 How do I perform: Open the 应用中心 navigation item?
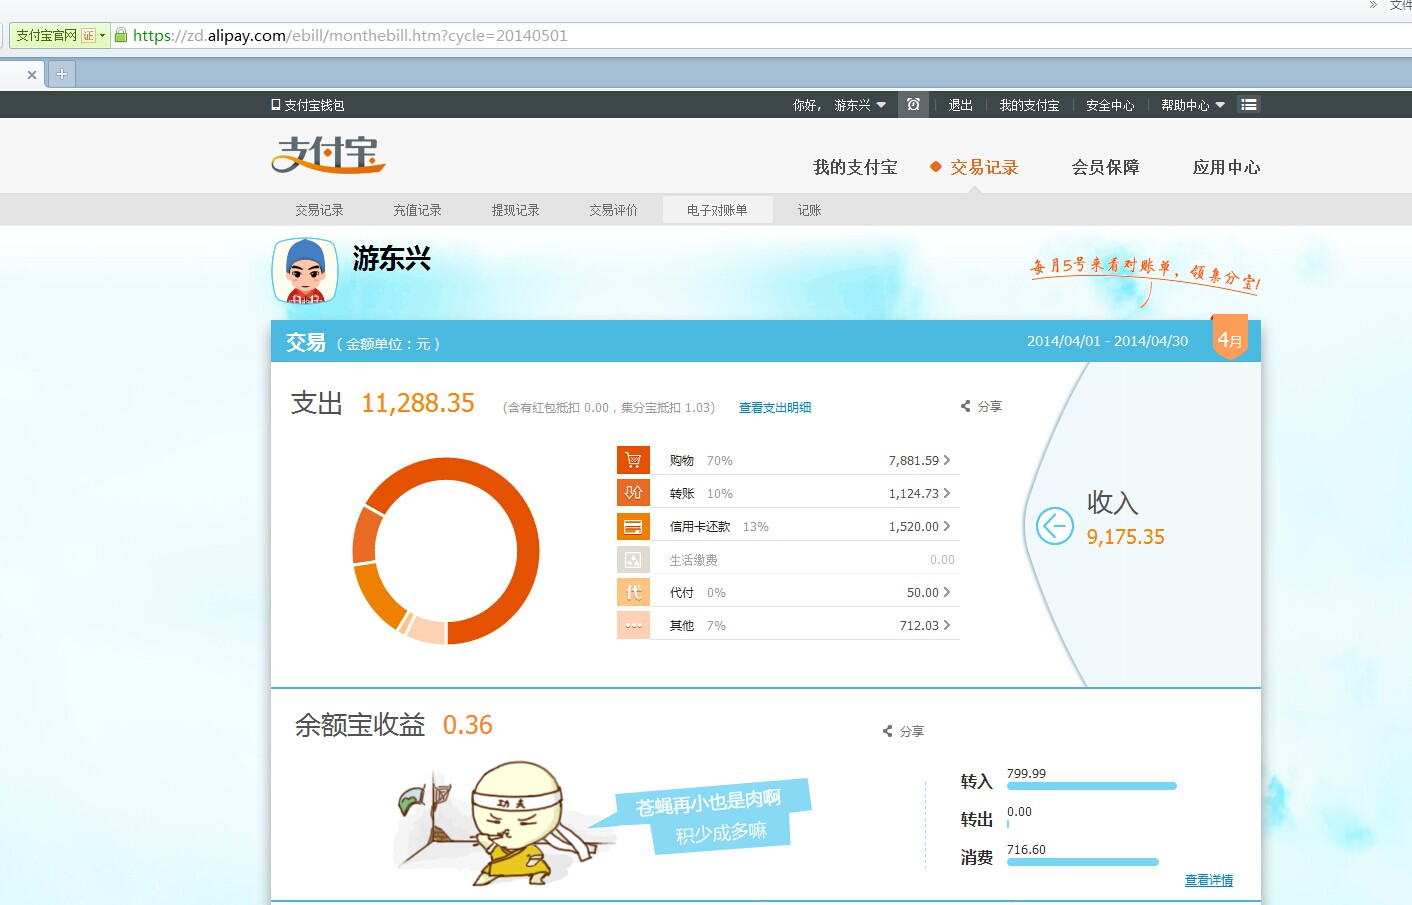tap(1227, 167)
